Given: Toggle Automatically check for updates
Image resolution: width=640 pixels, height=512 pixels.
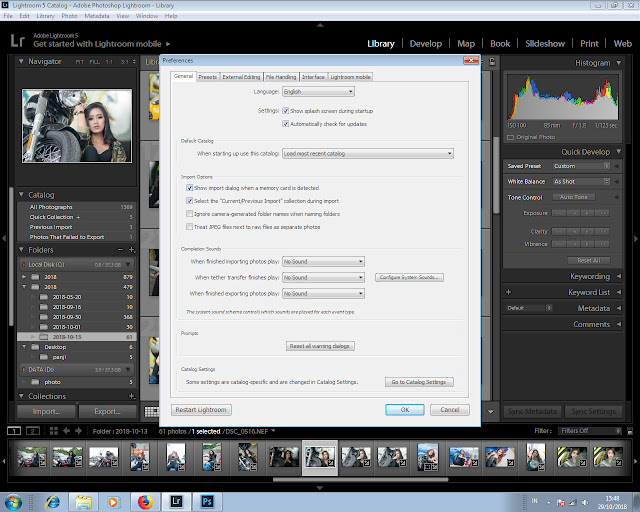Looking at the screenshot, I should point(286,124).
